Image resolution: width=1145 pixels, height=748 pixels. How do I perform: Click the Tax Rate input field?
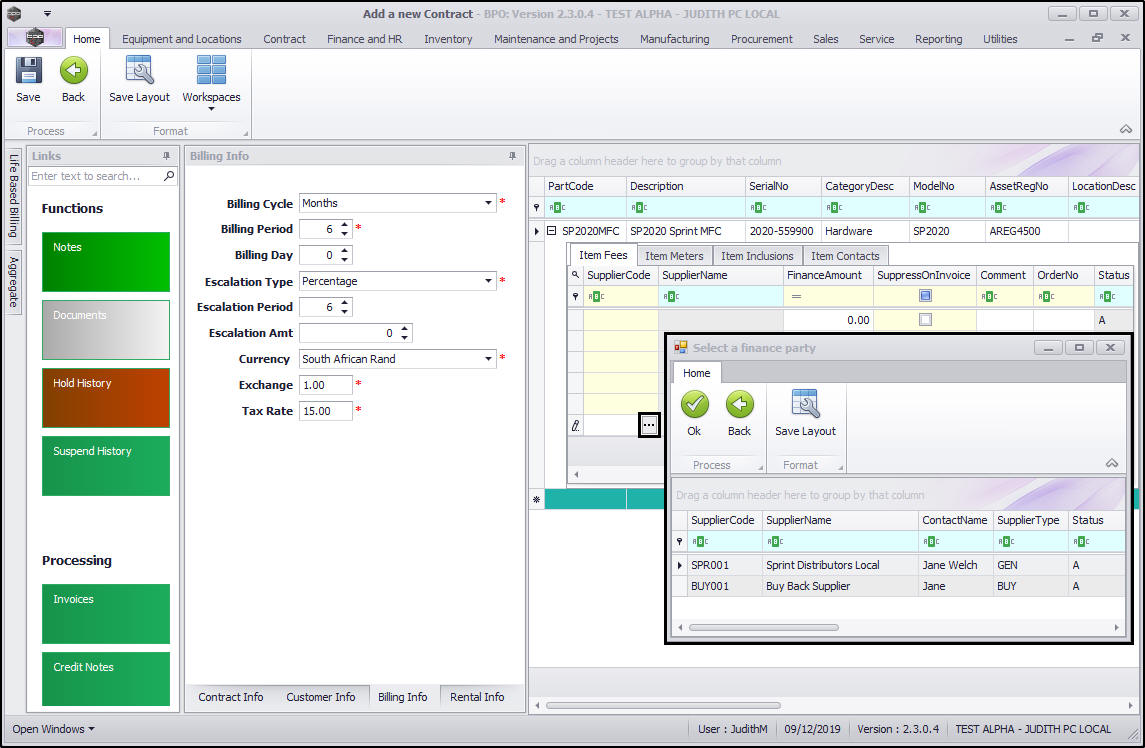pos(325,411)
